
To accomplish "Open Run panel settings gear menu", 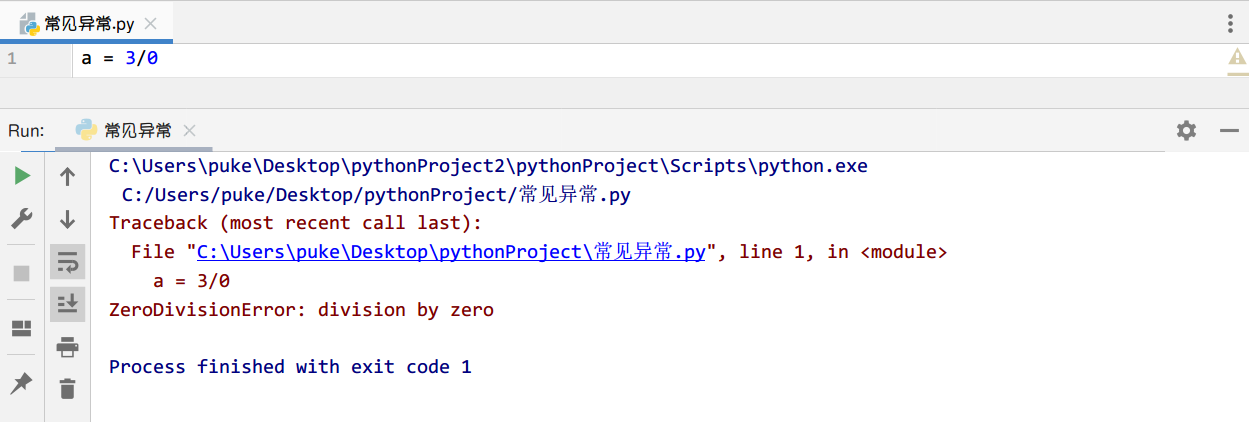I will tap(1186, 130).
